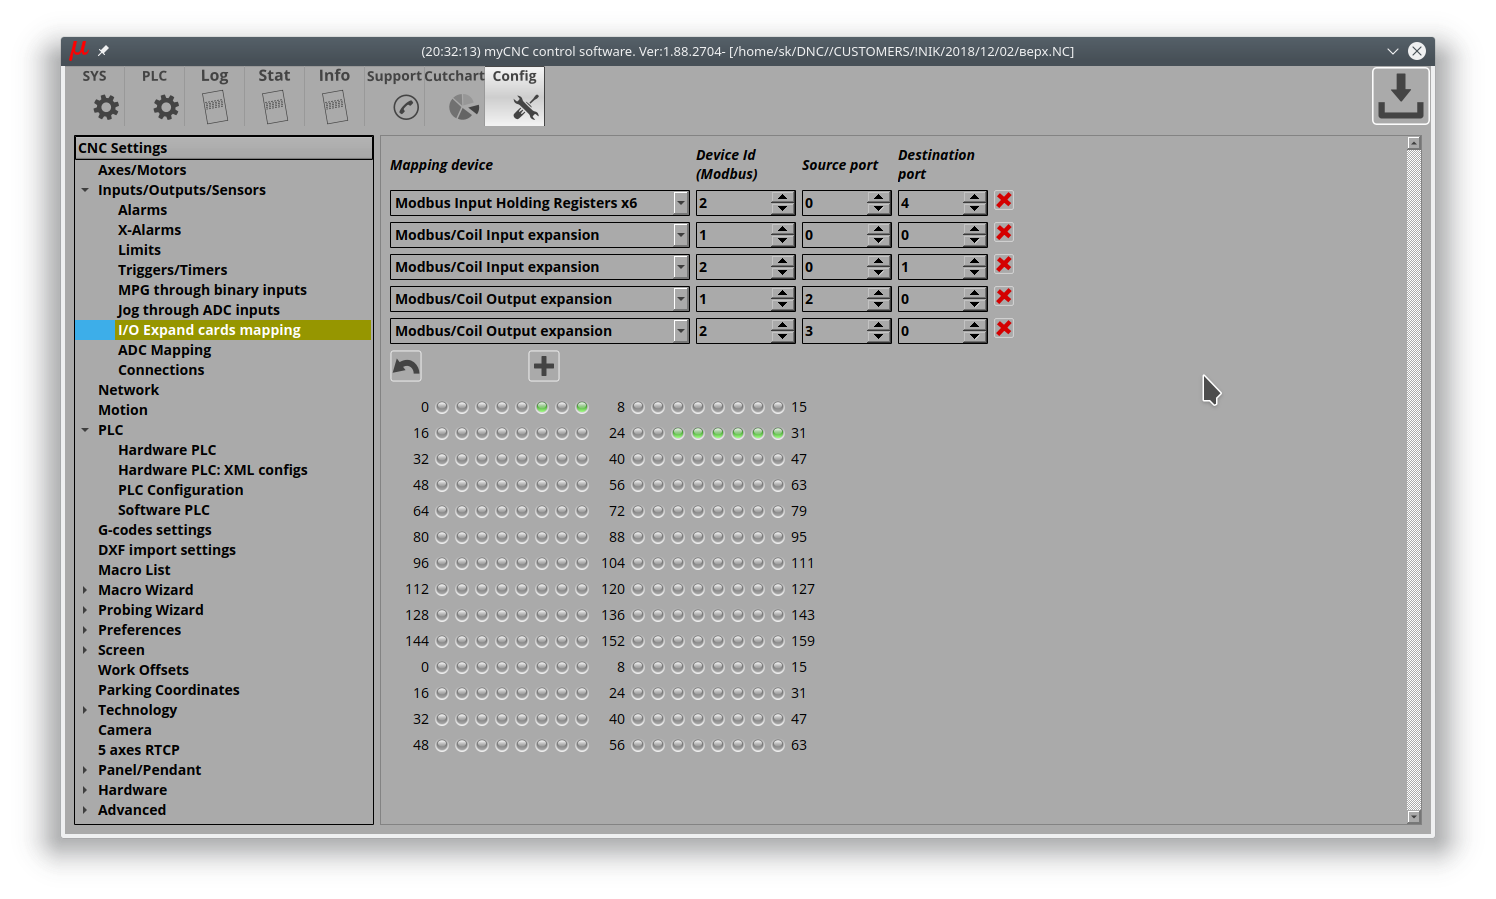The height and width of the screenshot is (899, 1496).
Task: Switch to the Log tab
Action: click(x=214, y=97)
